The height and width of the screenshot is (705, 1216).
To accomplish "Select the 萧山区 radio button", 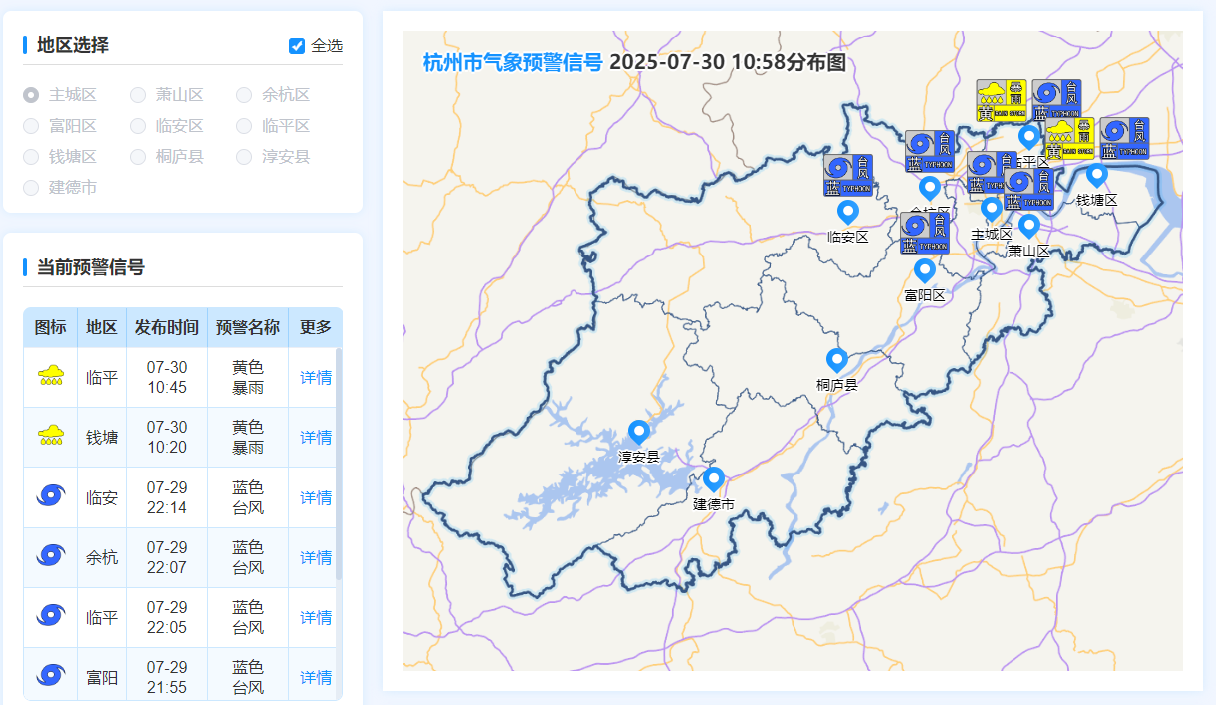I will click(138, 95).
